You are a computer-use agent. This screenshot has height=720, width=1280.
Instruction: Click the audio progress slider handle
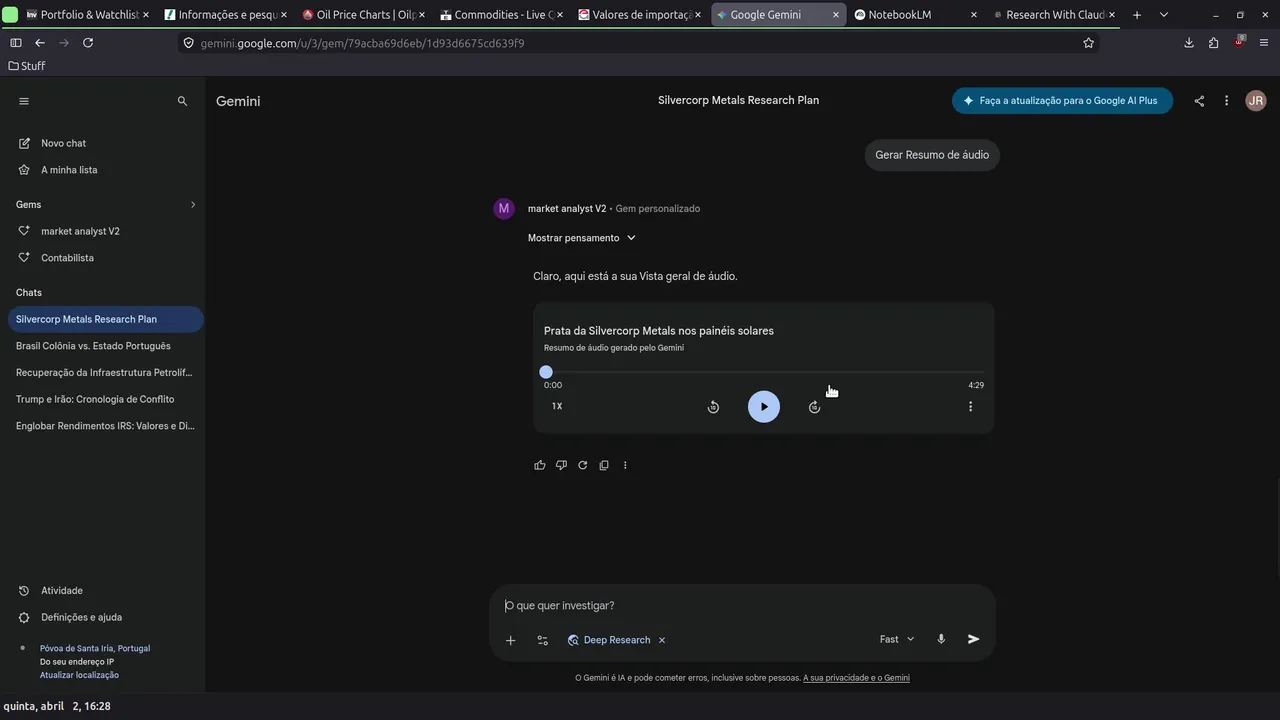[546, 372]
